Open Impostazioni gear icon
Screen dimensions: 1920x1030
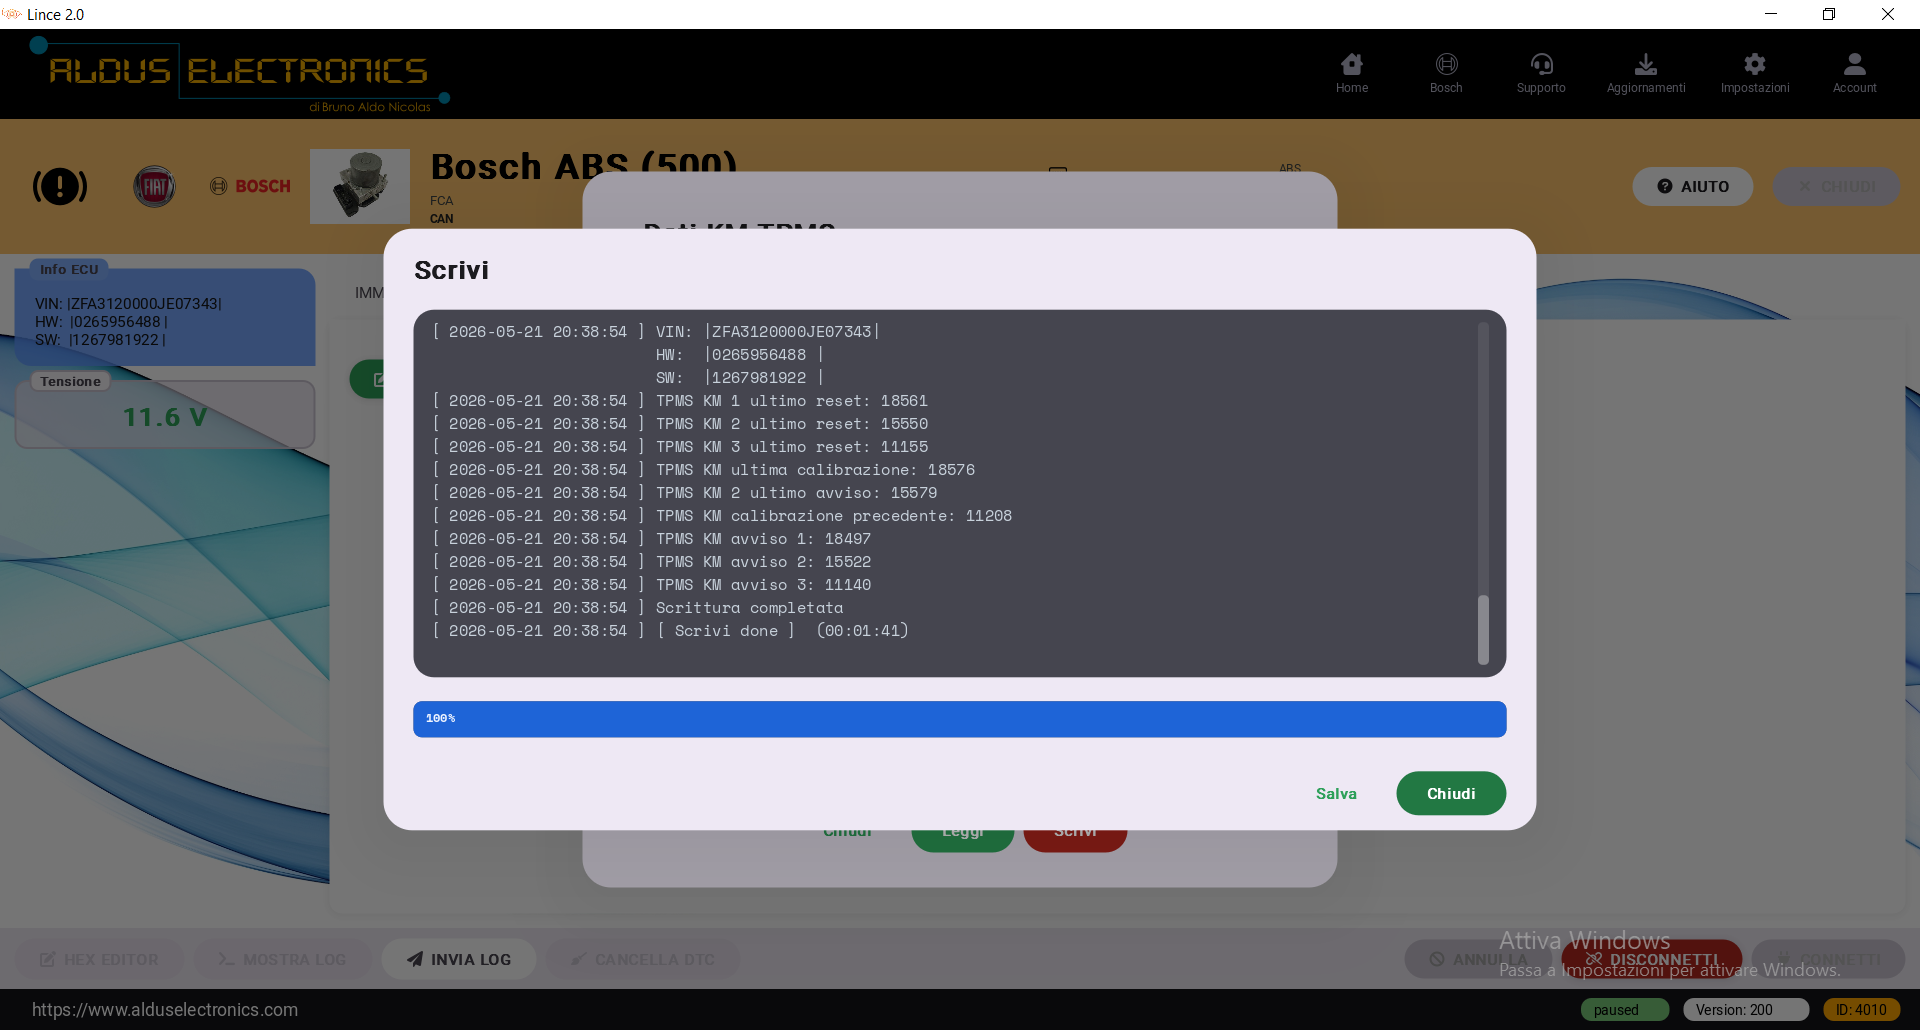(1755, 73)
